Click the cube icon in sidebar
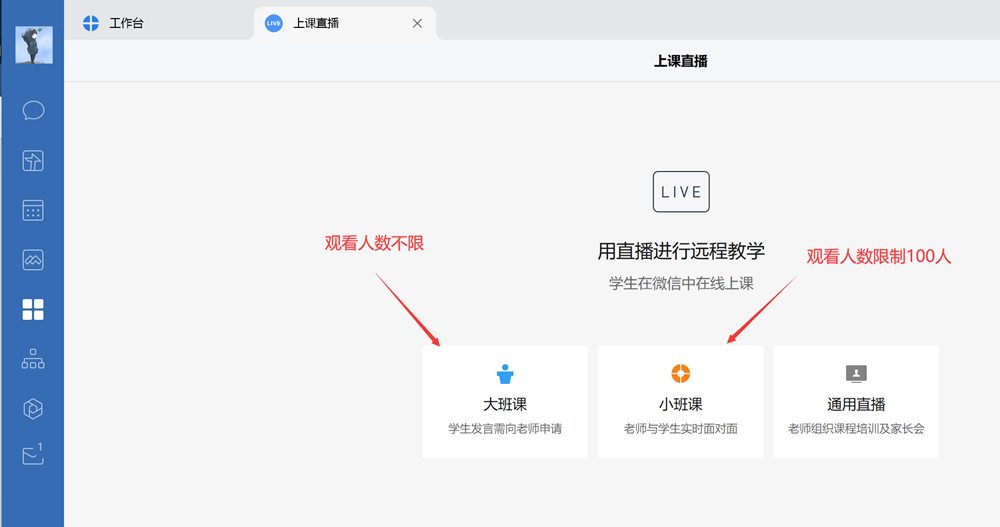This screenshot has width=1000, height=527. pyautogui.click(x=33, y=408)
